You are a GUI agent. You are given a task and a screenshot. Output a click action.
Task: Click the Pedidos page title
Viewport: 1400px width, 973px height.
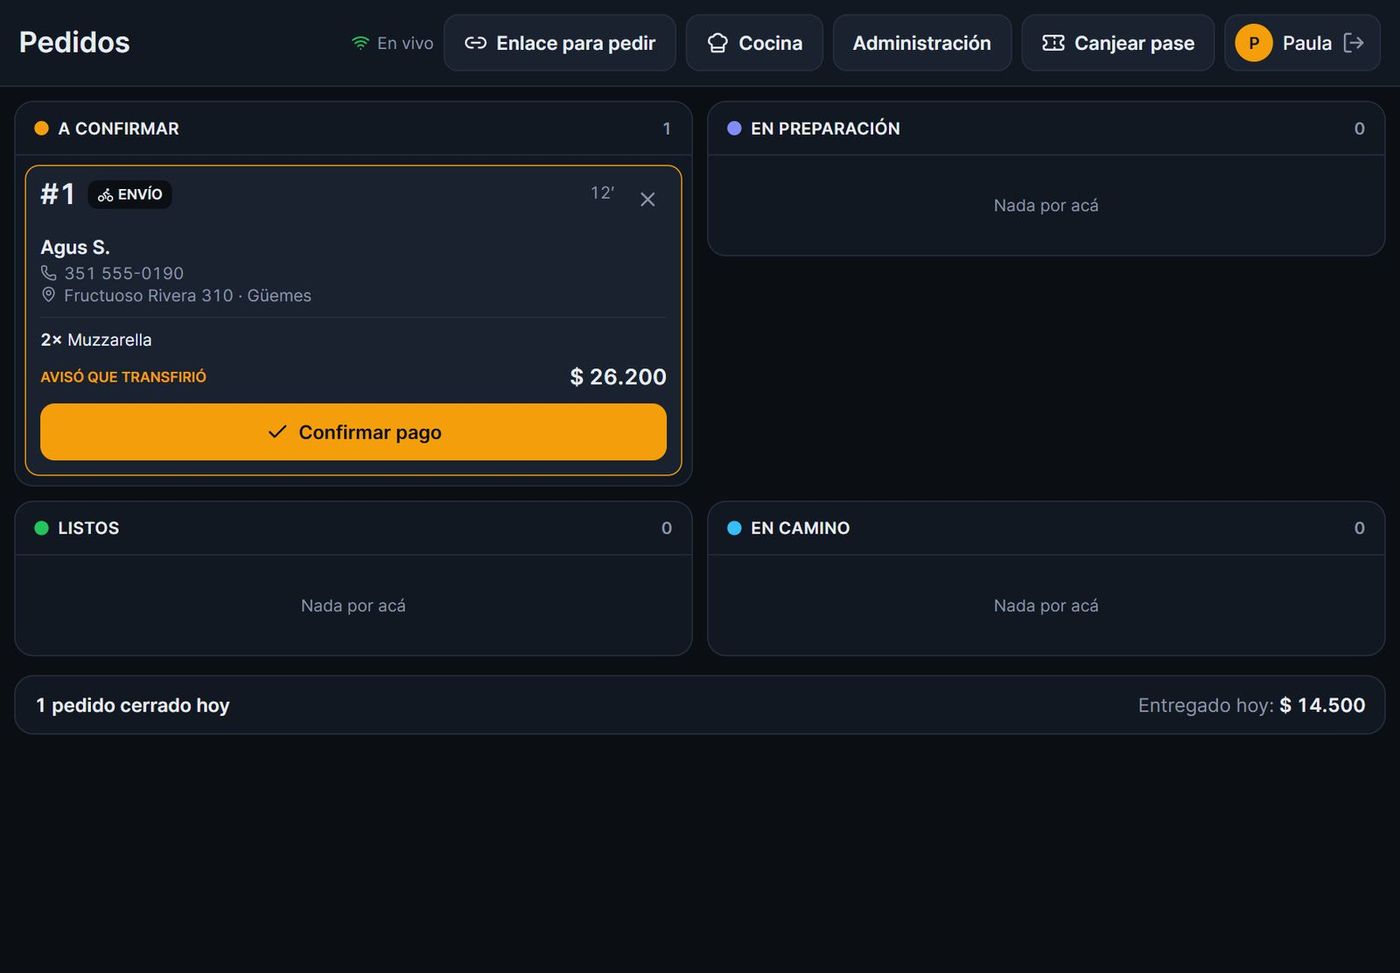click(x=74, y=42)
